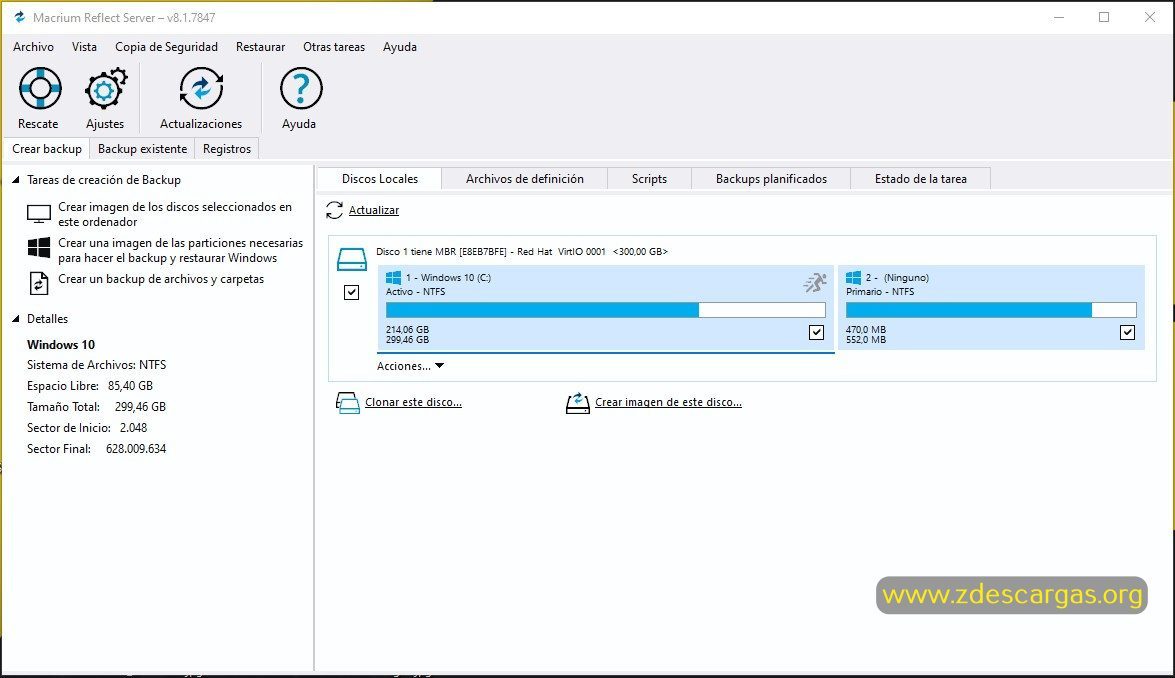Image resolution: width=1175 pixels, height=678 pixels.
Task: Click Sector de Inicio 2.048 value
Action: [x=133, y=428]
